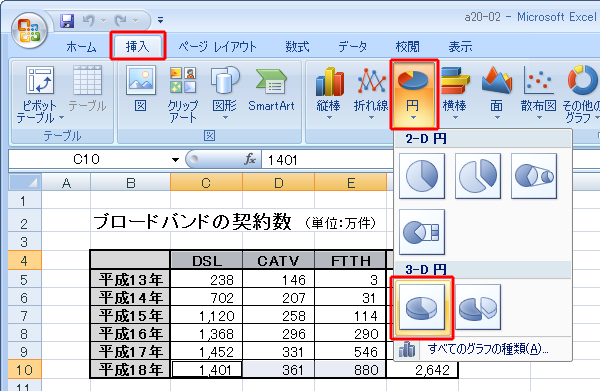
Task: Customize the Quick Access Toolbar
Action: [161, 20]
